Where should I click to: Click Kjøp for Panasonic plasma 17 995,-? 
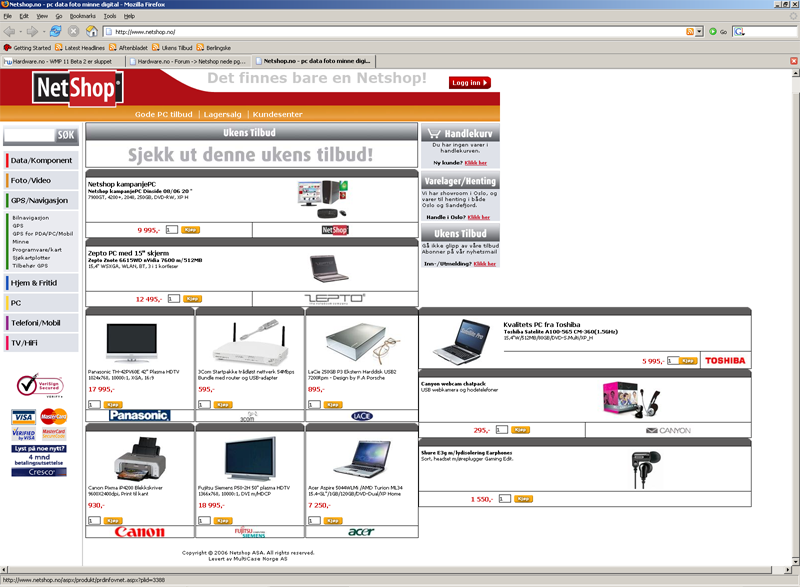[x=113, y=404]
